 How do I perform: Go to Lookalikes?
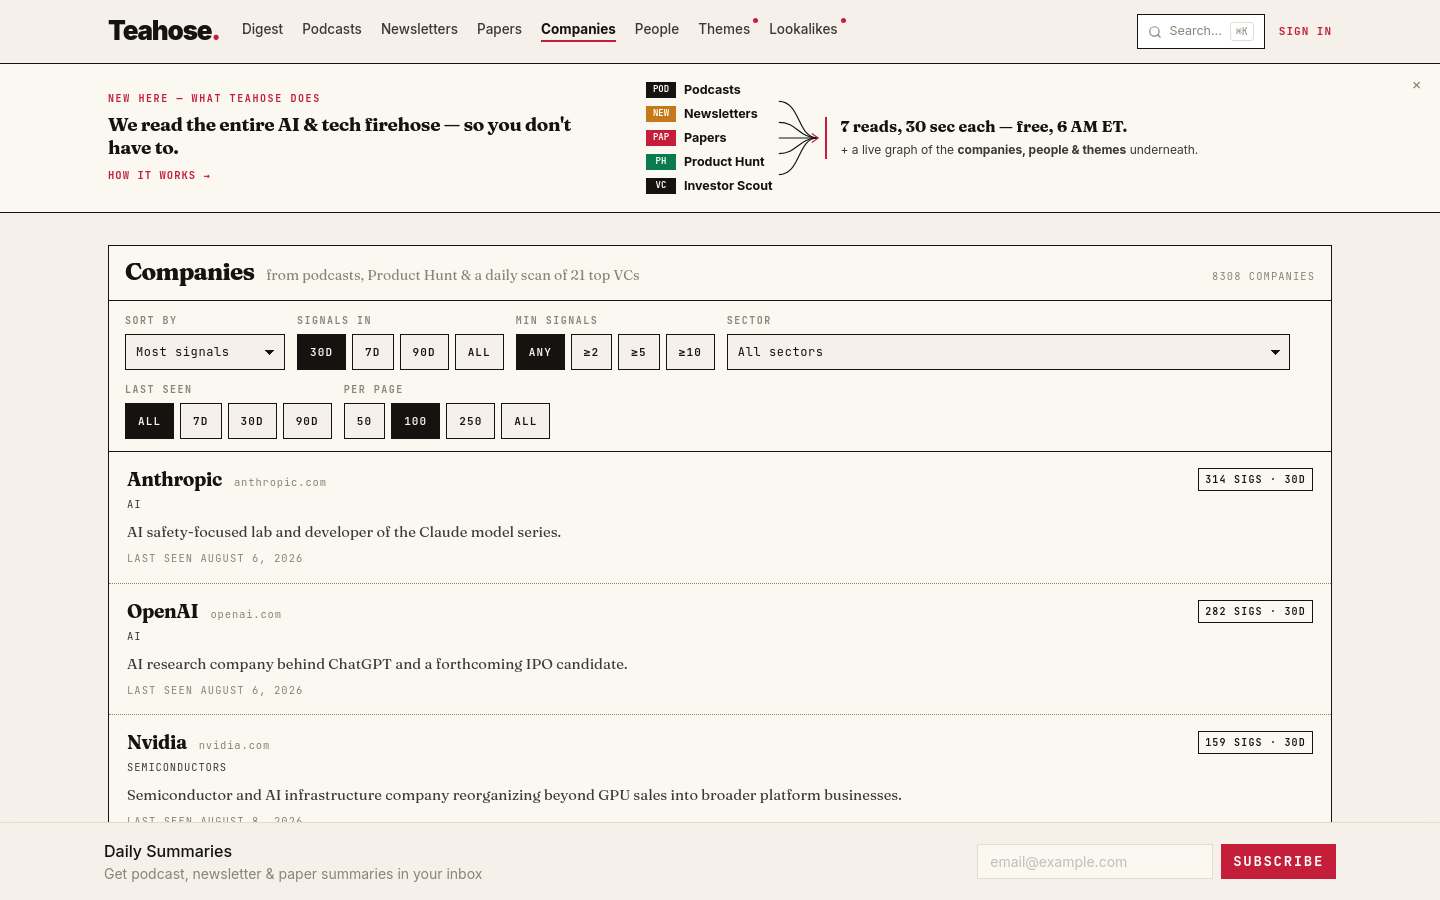pyautogui.click(x=803, y=29)
